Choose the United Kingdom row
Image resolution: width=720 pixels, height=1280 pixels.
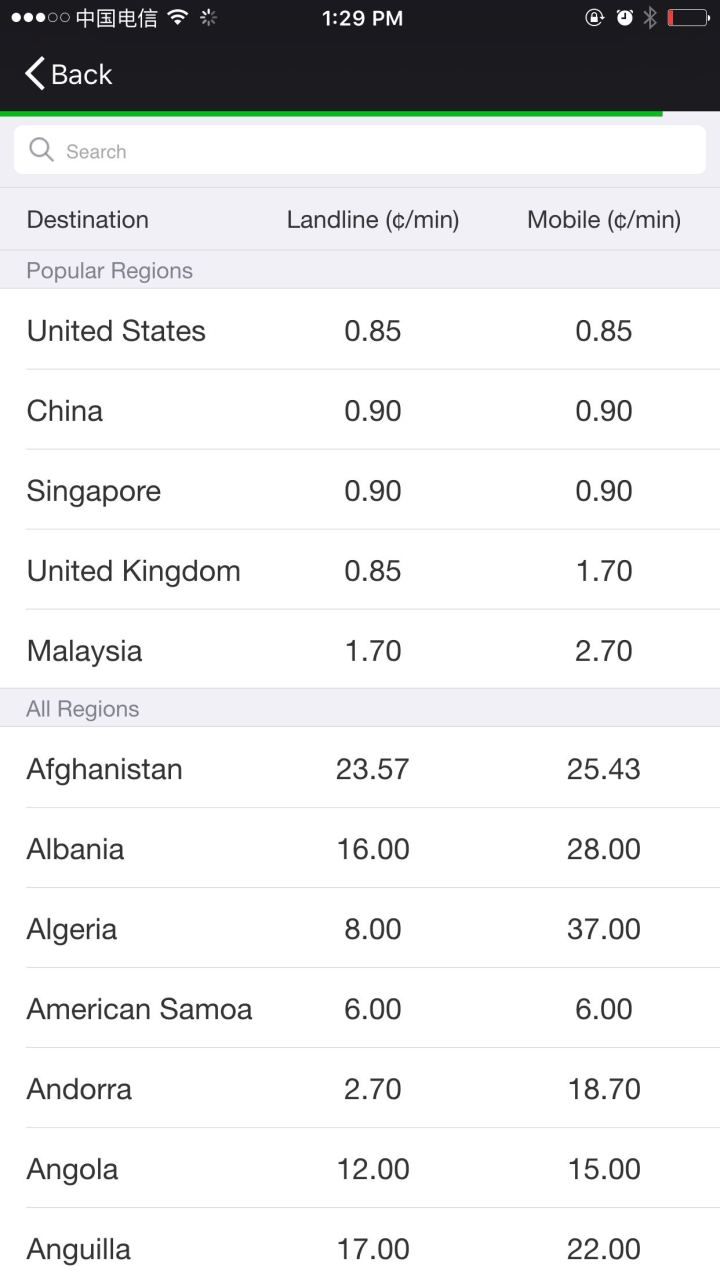click(x=360, y=570)
